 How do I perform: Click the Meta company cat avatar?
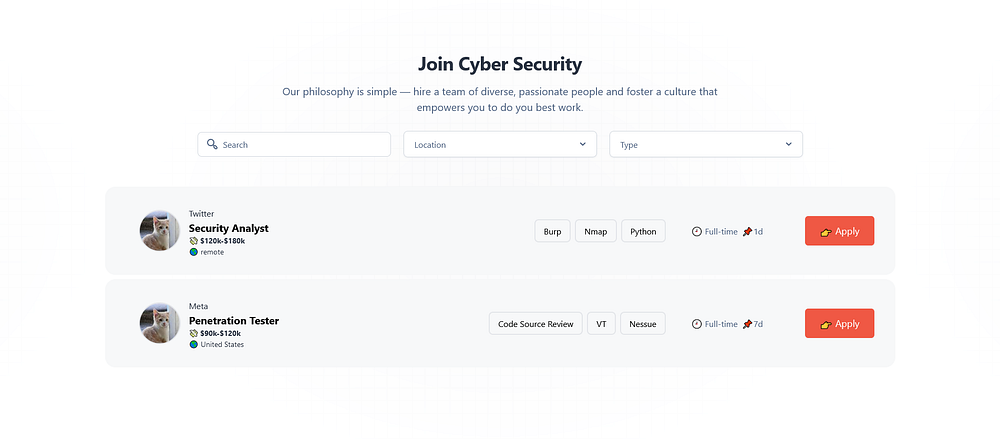(160, 323)
